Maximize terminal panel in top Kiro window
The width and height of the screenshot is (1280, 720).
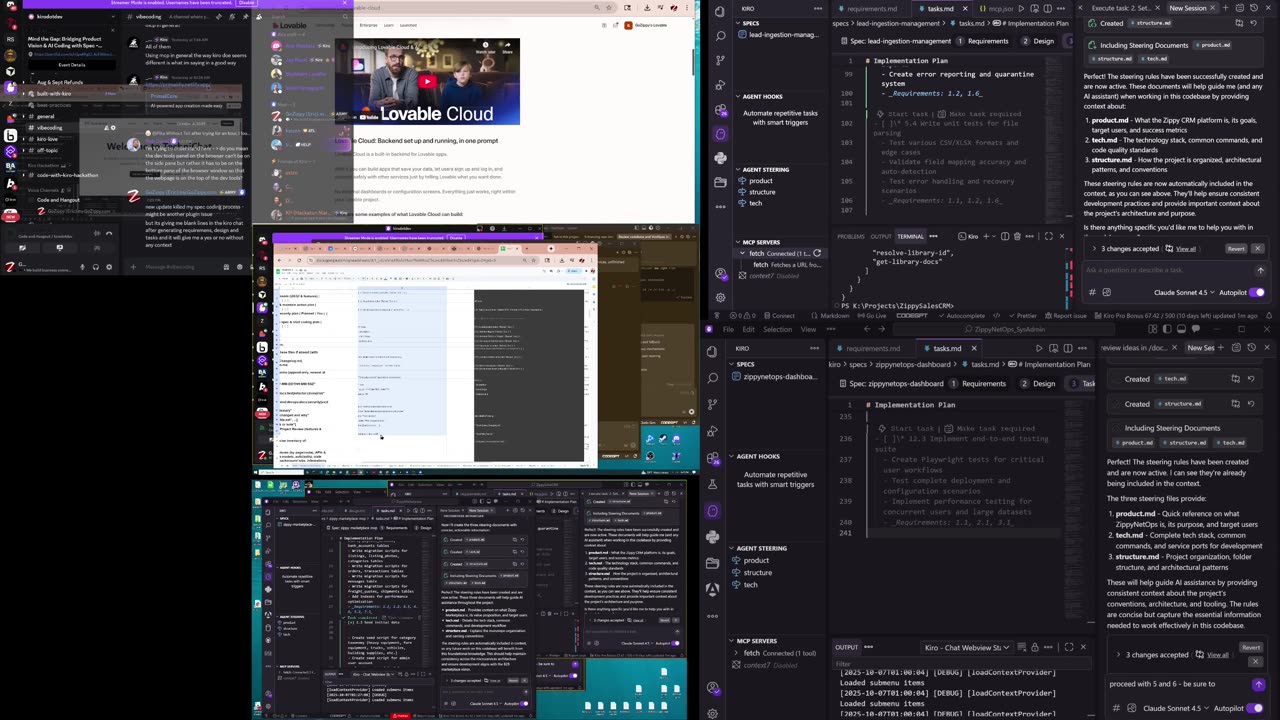point(1048,236)
